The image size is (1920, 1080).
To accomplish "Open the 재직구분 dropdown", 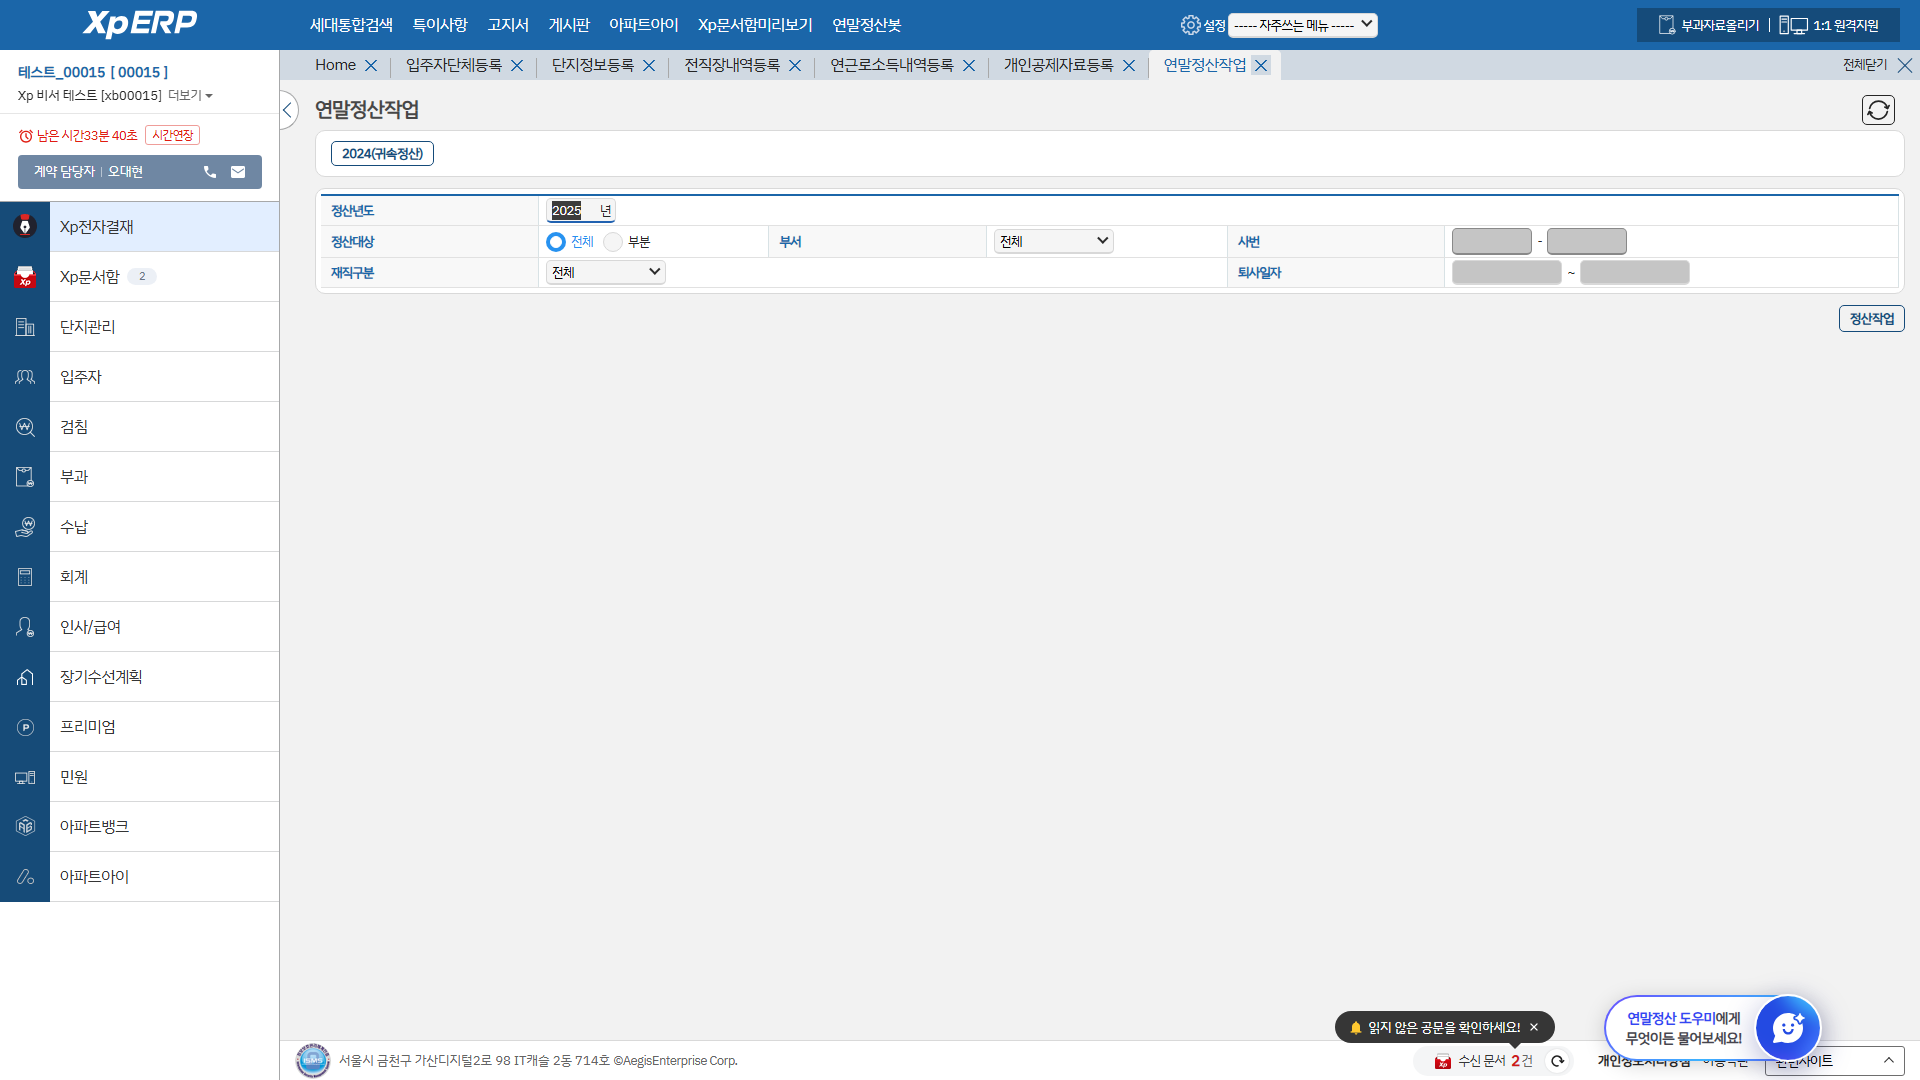I will (x=605, y=272).
